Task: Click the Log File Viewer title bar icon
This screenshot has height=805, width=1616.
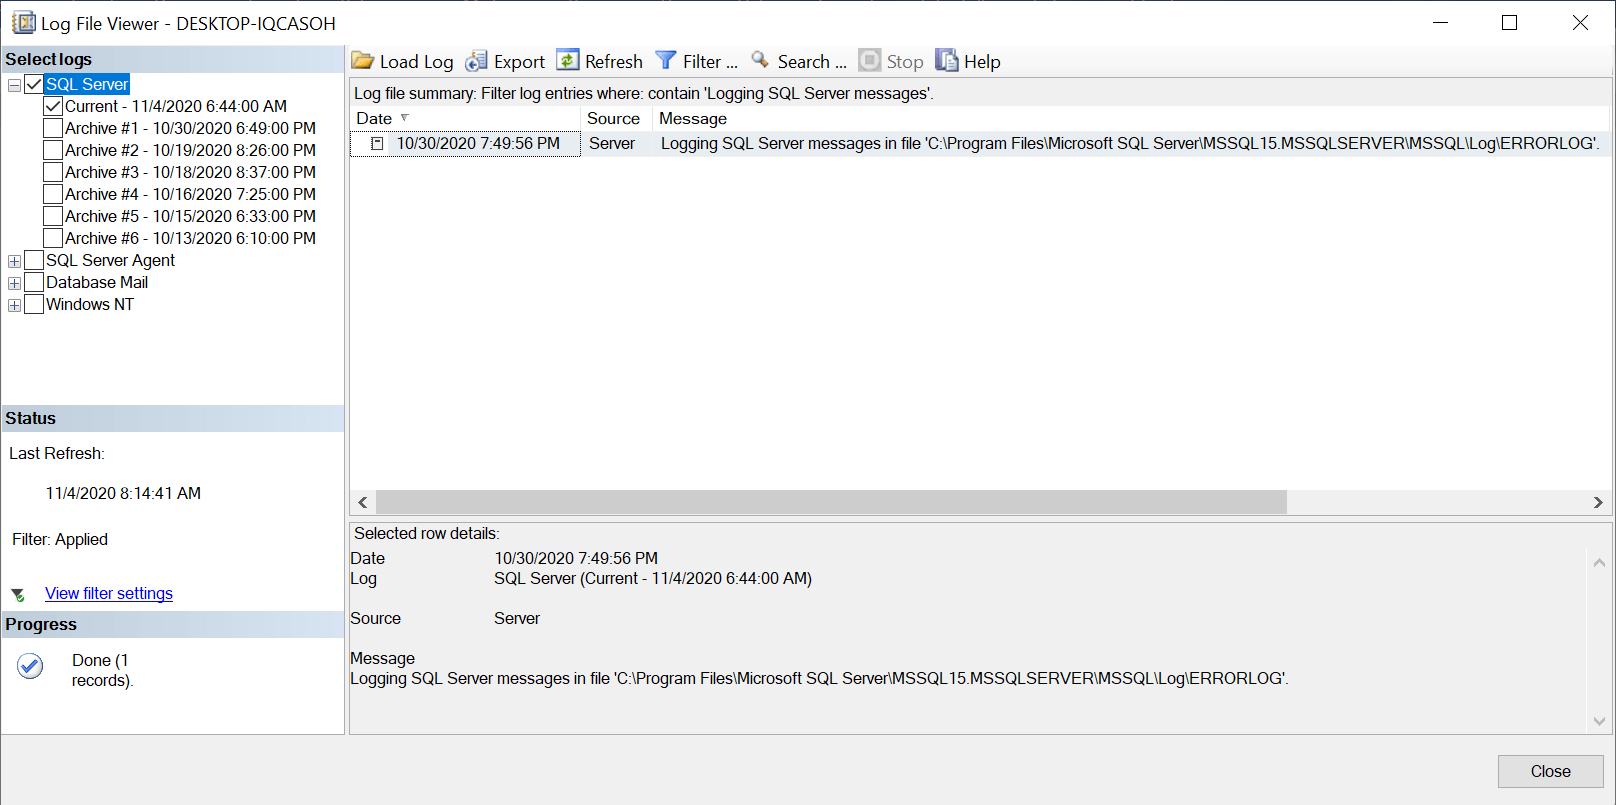Action: 23,22
